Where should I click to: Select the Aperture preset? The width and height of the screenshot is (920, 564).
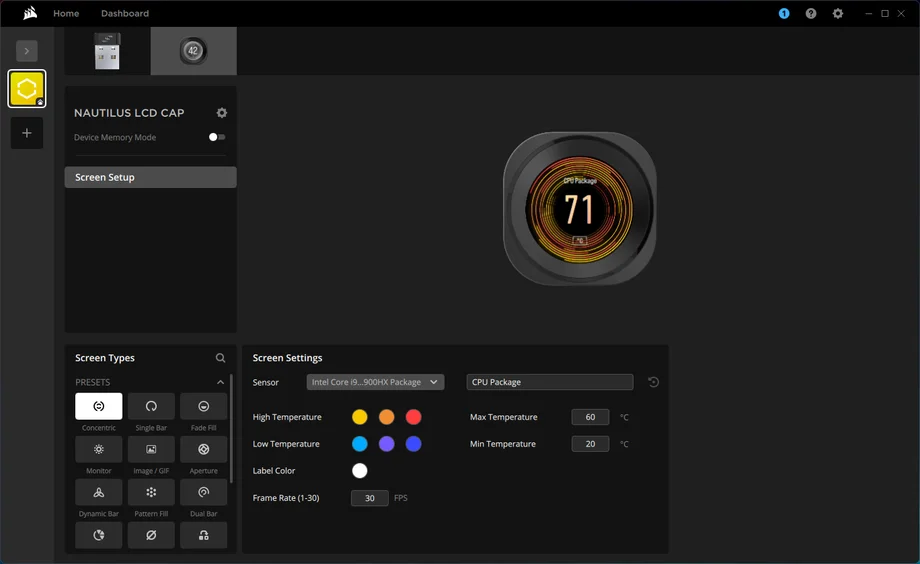(x=203, y=449)
